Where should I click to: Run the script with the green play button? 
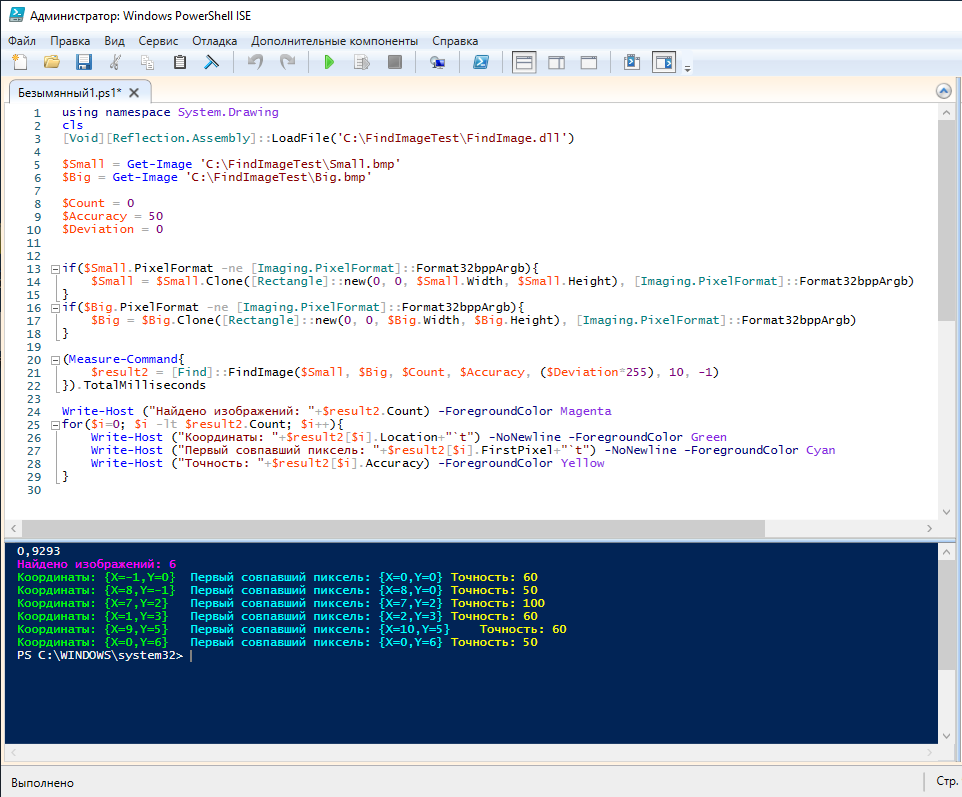point(329,63)
